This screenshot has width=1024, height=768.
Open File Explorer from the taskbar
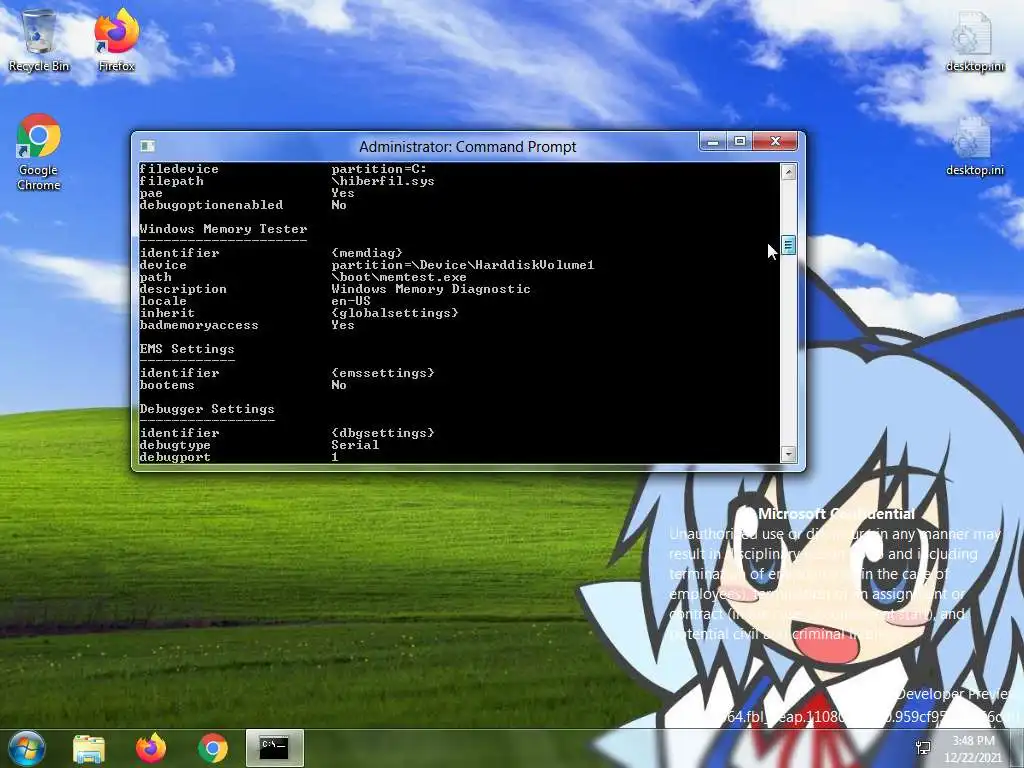click(x=89, y=748)
